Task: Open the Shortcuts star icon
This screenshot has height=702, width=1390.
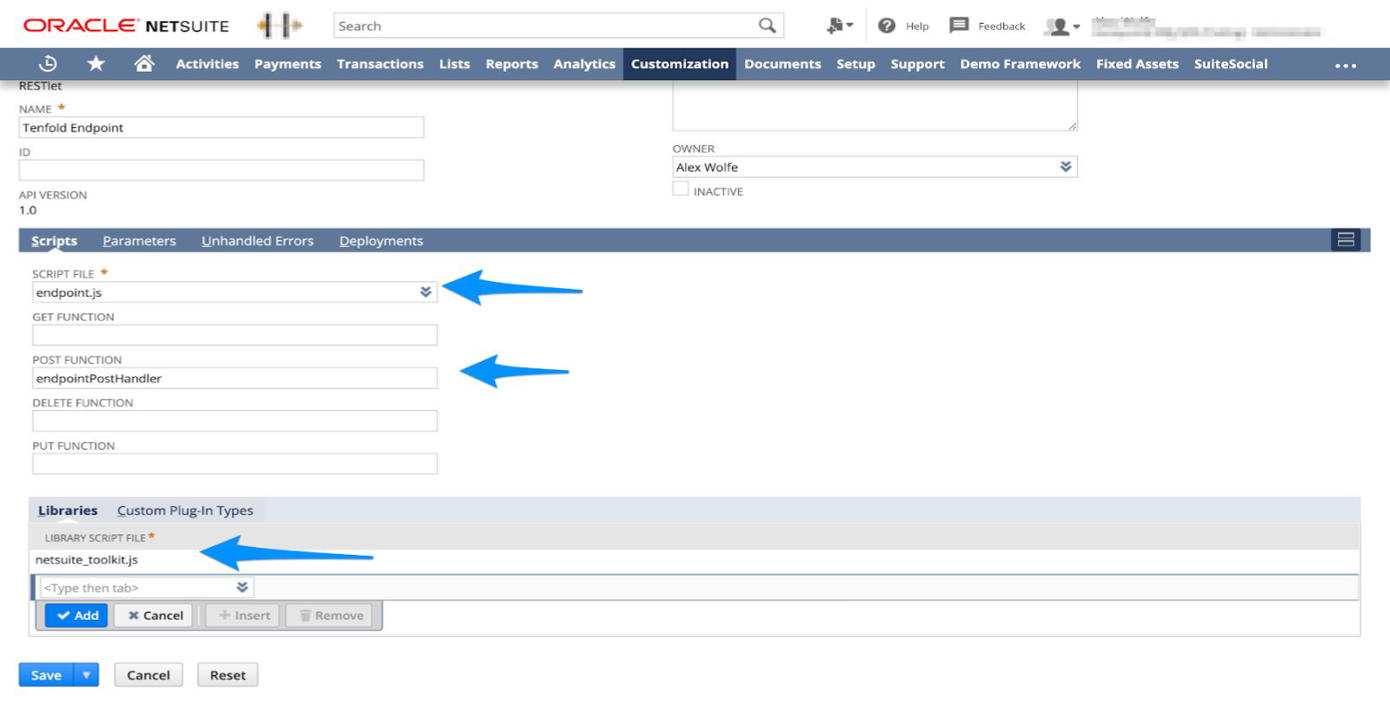Action: click(x=96, y=63)
